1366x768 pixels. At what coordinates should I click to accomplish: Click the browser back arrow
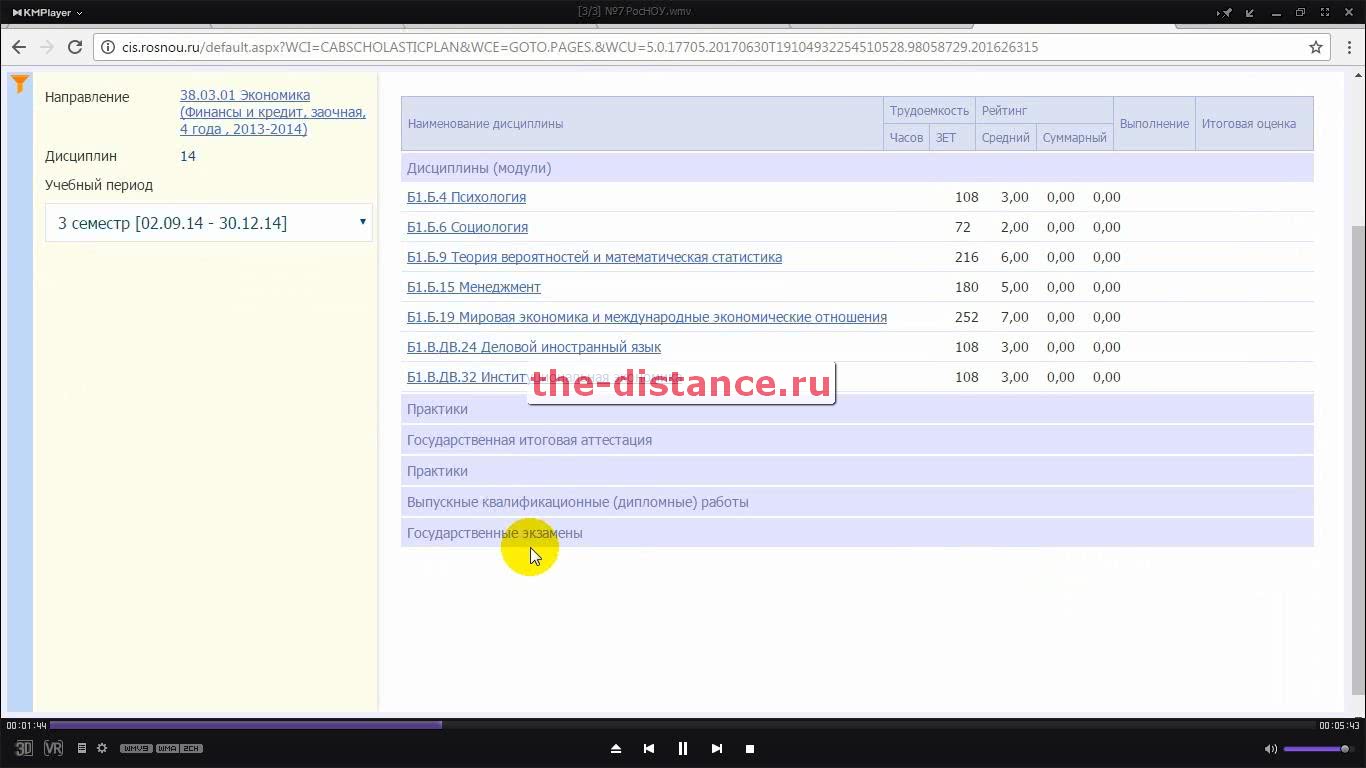(19, 47)
